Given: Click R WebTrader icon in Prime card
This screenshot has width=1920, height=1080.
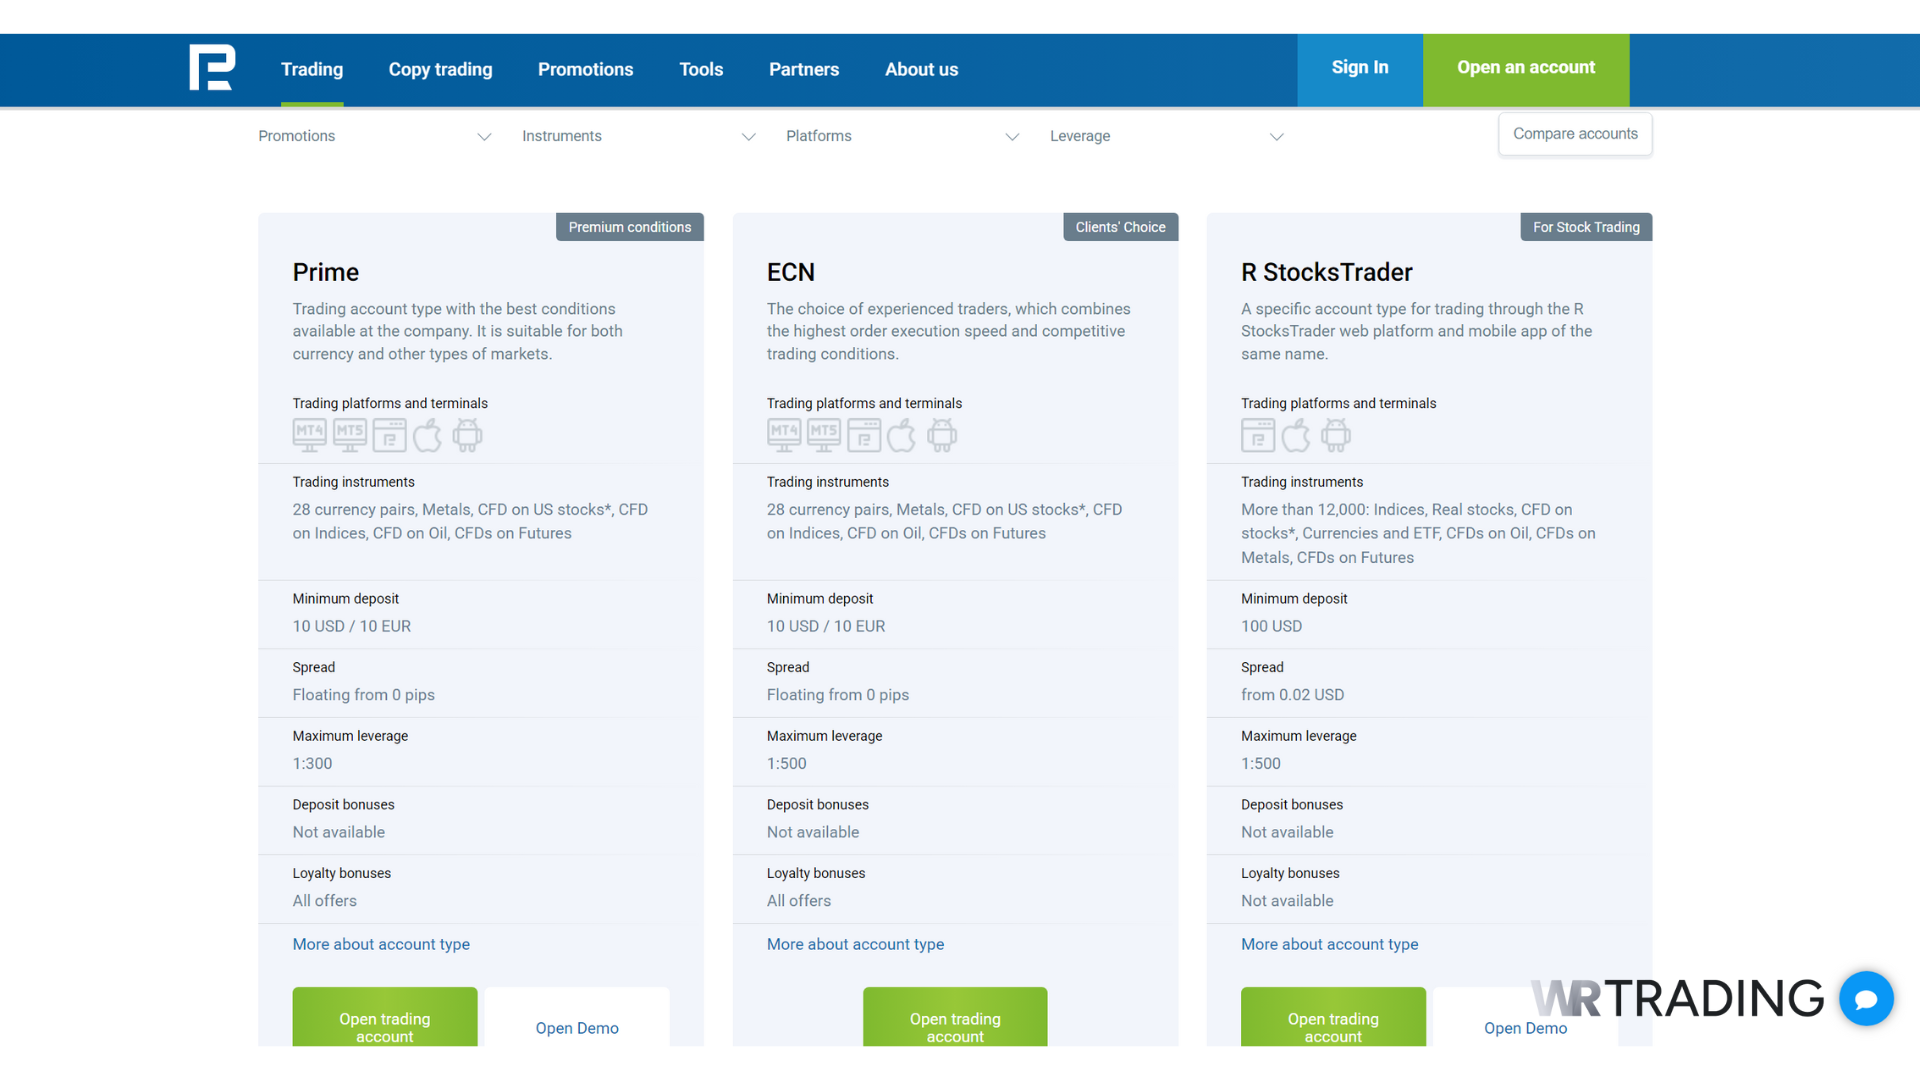Looking at the screenshot, I should tap(390, 435).
